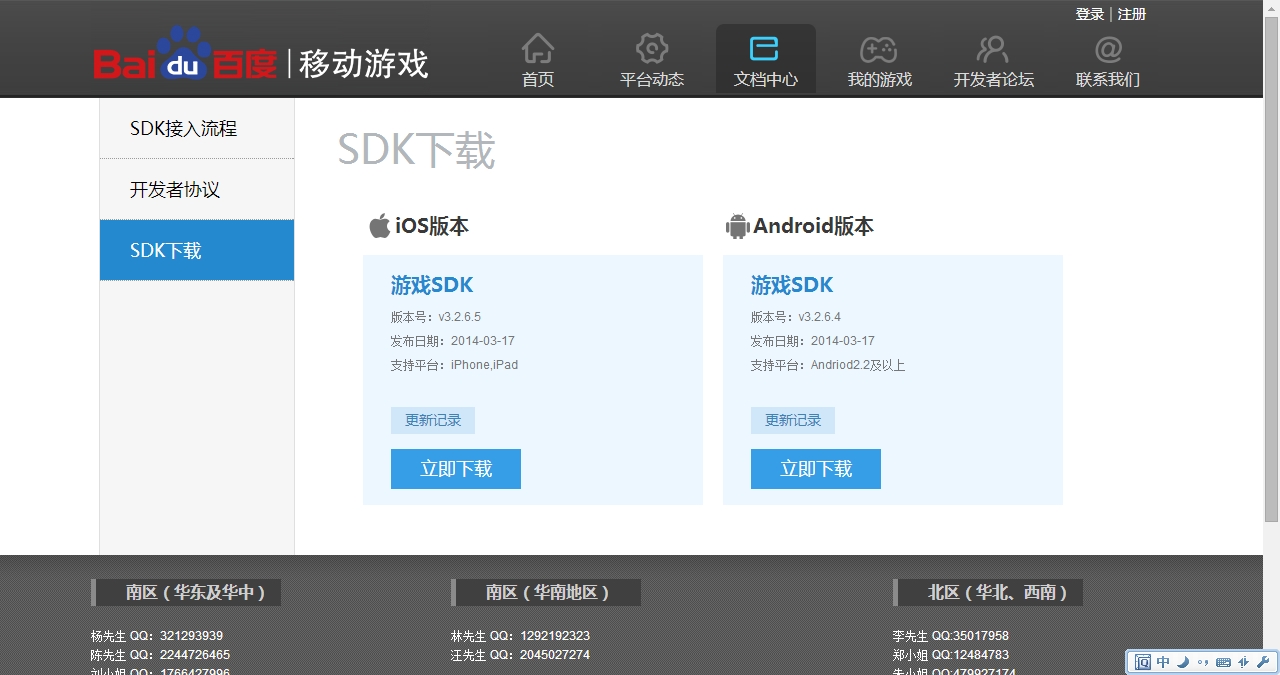The image size is (1280, 675).
Task: Toggle Chinese punctuation mode in the IME bar
Action: [1202, 662]
